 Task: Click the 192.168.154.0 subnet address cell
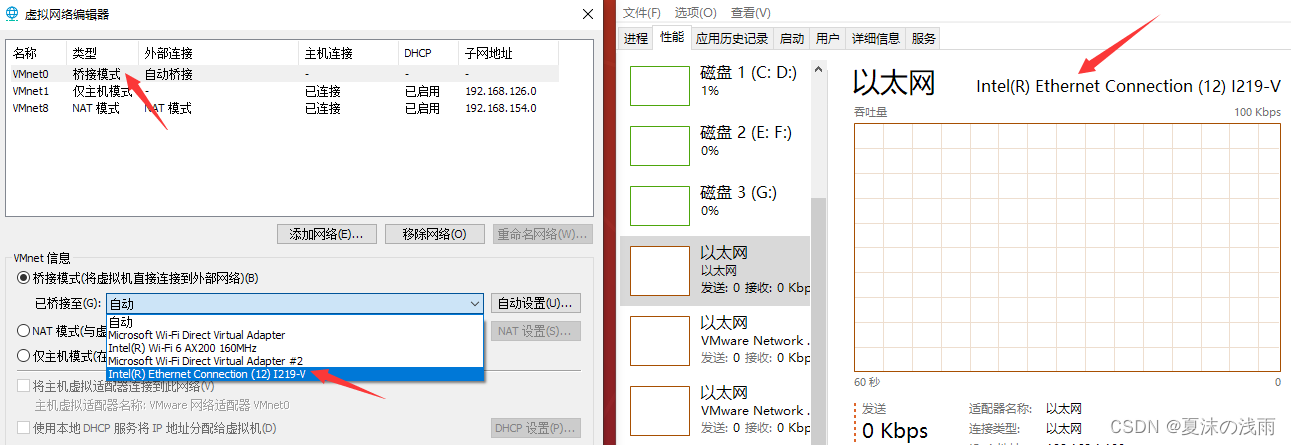click(x=501, y=108)
